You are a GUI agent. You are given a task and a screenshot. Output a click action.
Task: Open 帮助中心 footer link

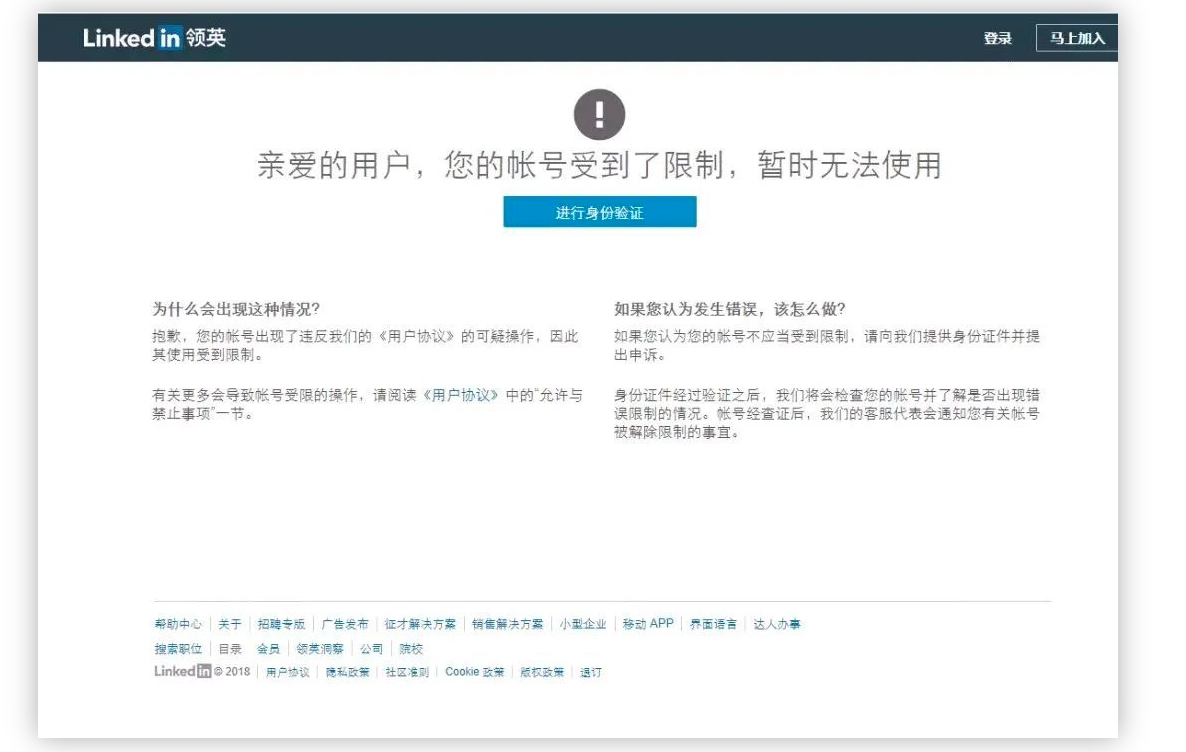point(178,624)
